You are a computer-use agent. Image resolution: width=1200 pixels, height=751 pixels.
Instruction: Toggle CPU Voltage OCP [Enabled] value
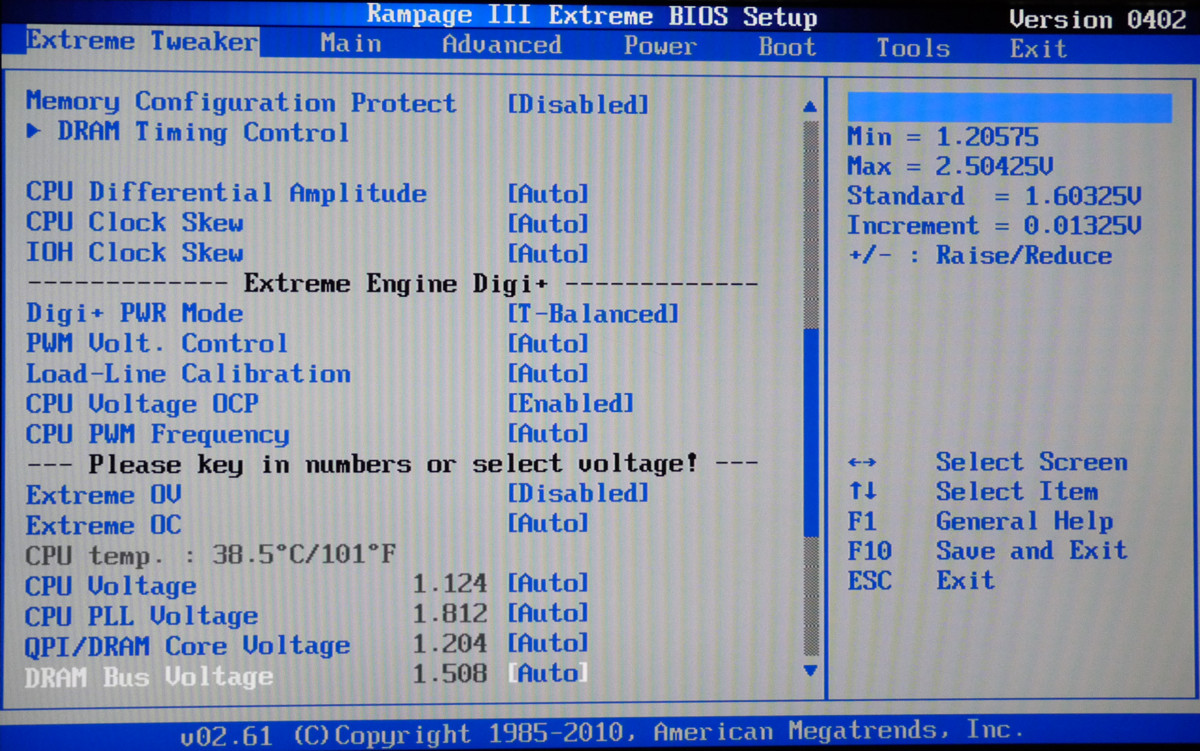(570, 404)
